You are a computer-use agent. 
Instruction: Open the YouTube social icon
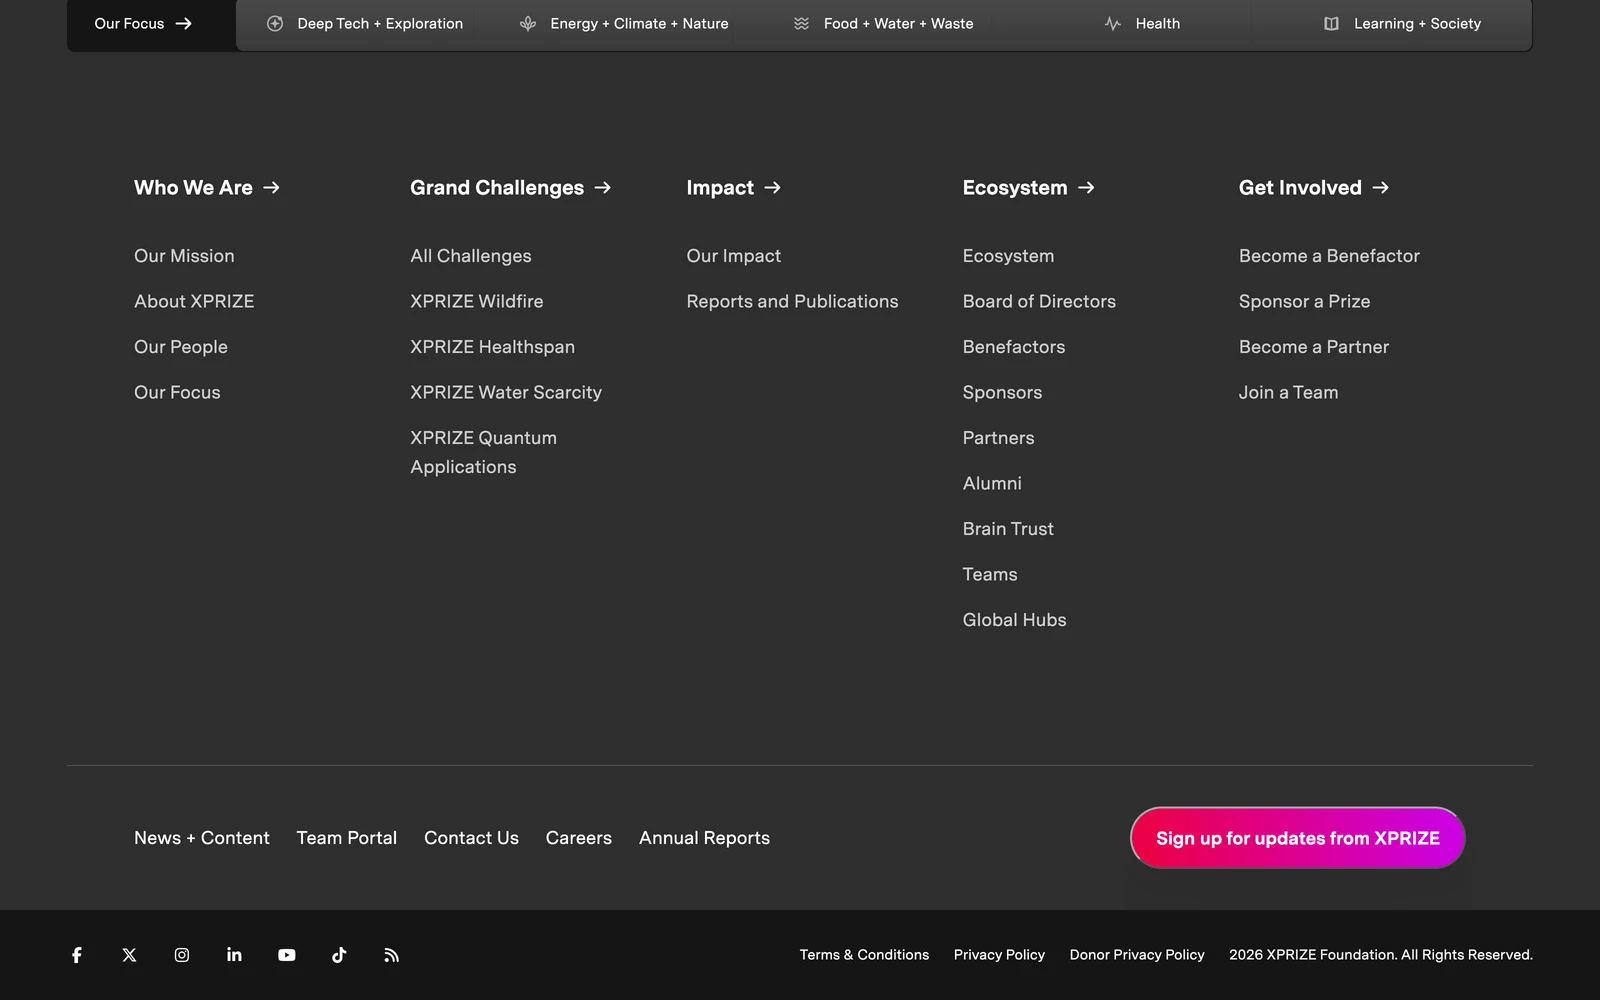[x=287, y=955]
